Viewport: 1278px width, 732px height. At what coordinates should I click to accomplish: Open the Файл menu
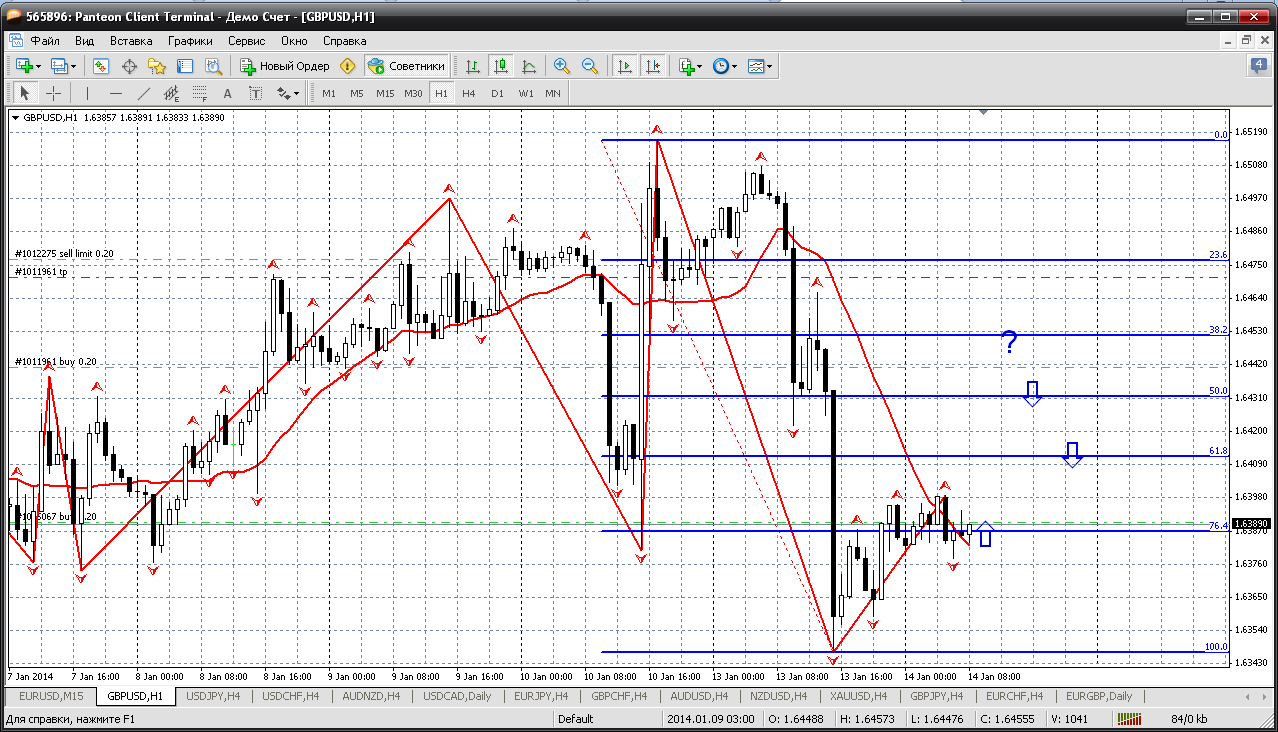(45, 41)
